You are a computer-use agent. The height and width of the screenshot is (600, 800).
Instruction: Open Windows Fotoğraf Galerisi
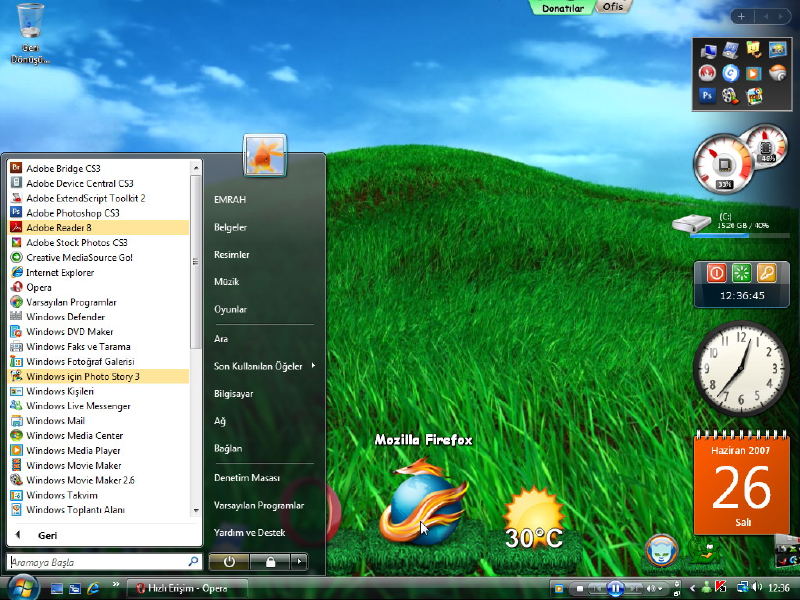coord(98,361)
